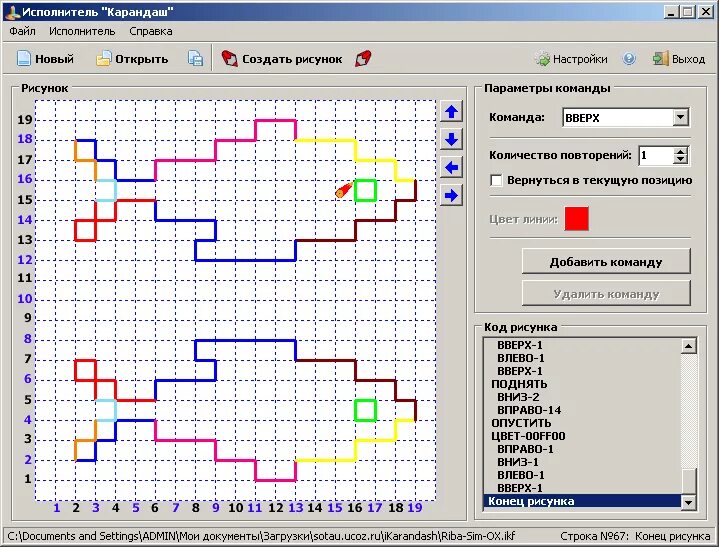Enable Вернуться в текущую позицию checkbox
This screenshot has height=547, width=719.
496,180
